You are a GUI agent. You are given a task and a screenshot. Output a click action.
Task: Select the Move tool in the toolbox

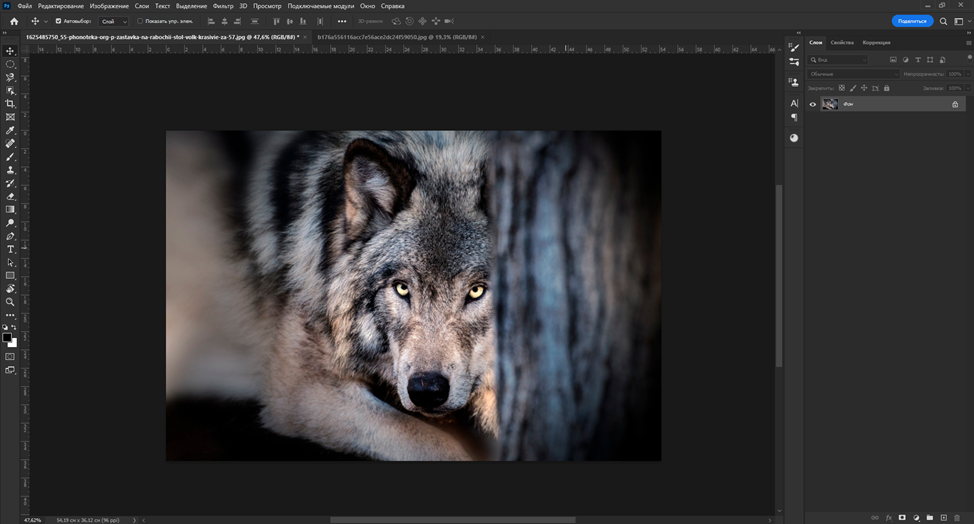10,51
